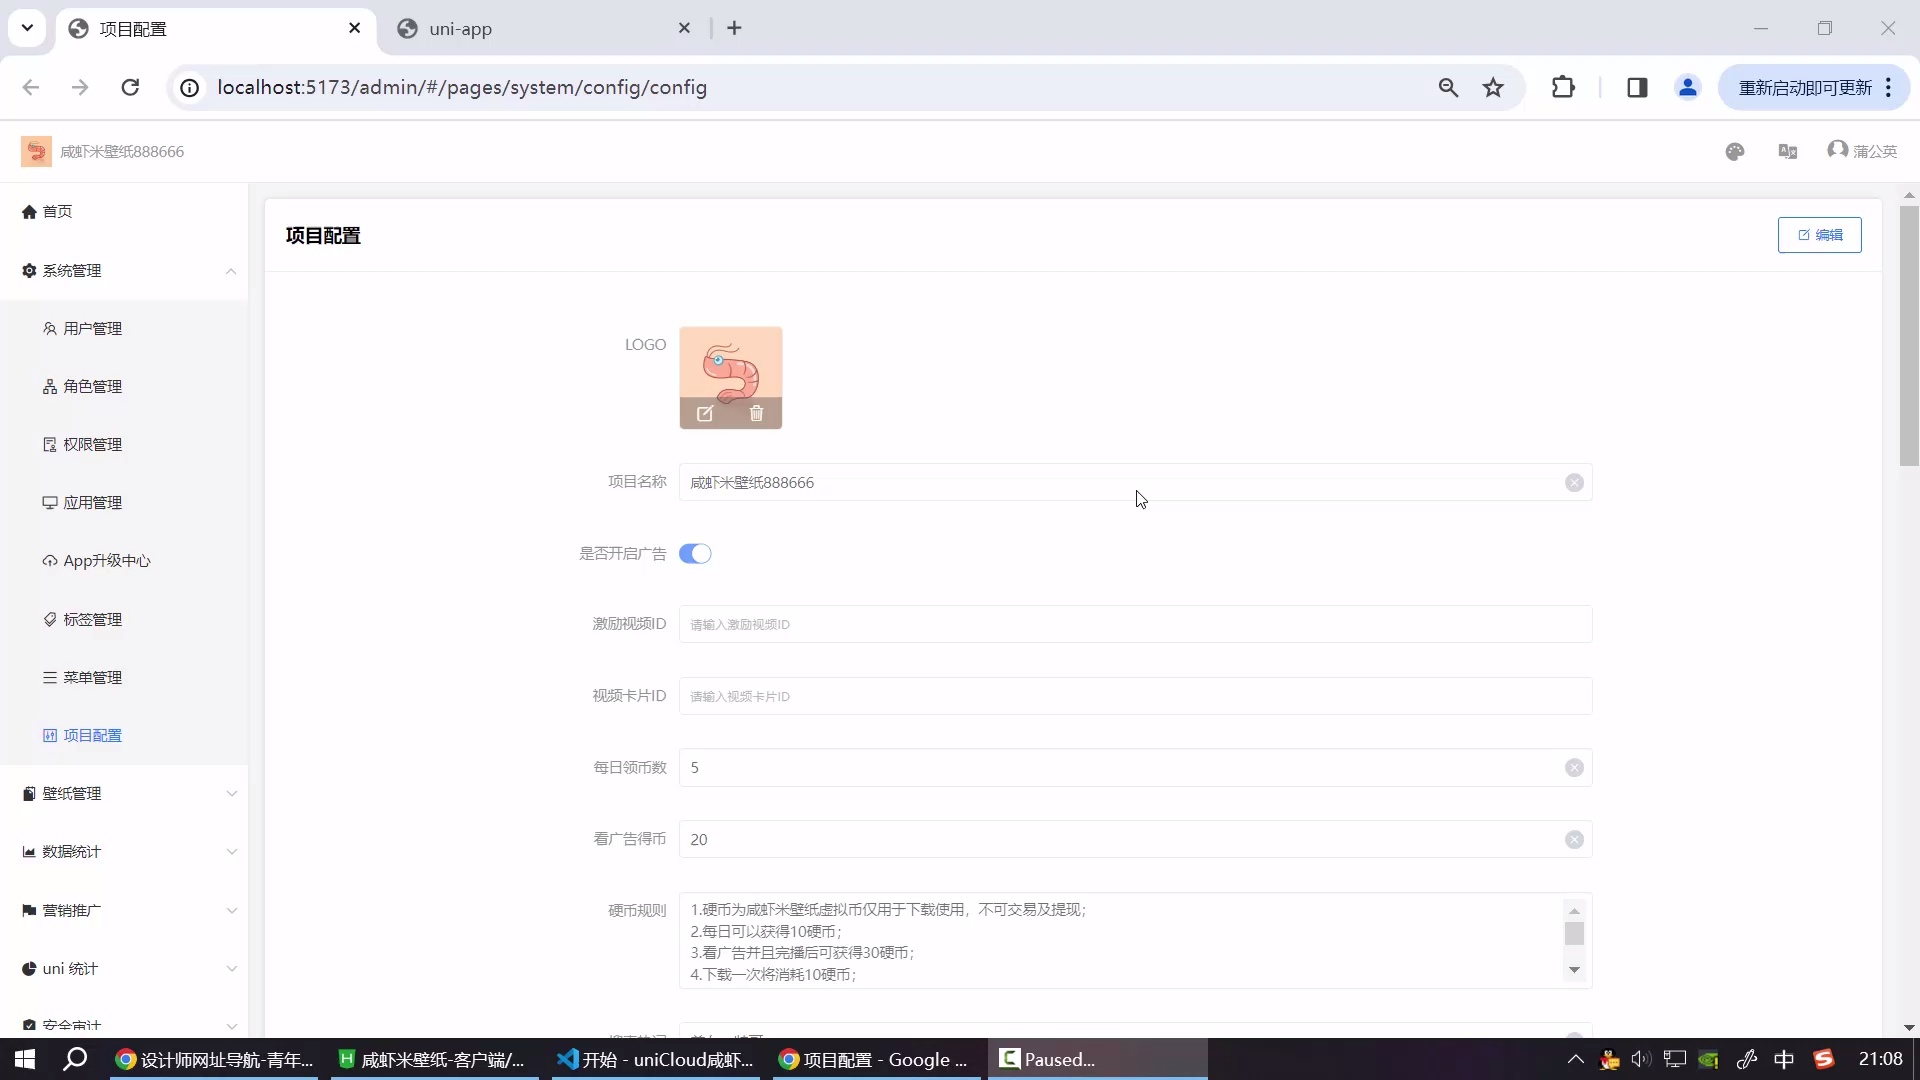The width and height of the screenshot is (1920, 1080).
Task: Clear the 看广告得币 field value
Action: point(1574,840)
